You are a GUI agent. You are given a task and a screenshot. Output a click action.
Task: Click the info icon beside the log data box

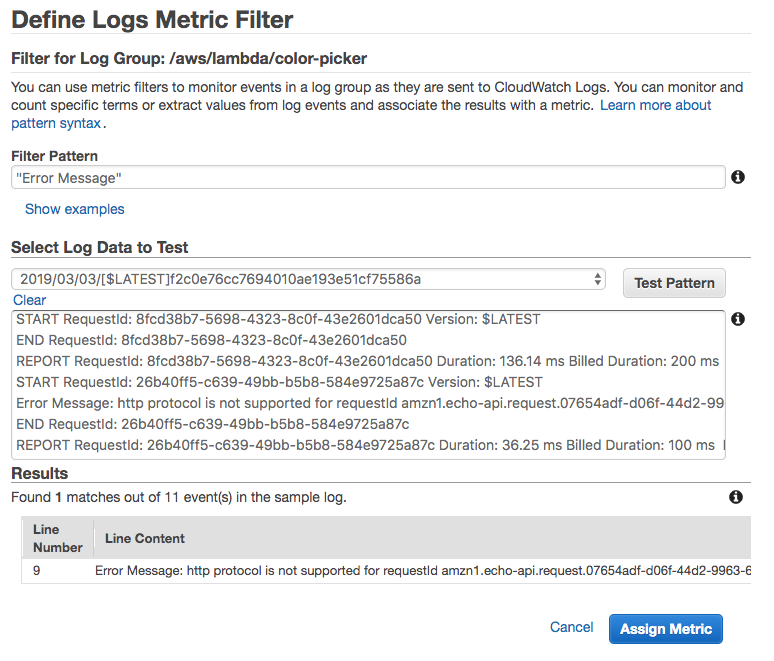click(x=738, y=319)
